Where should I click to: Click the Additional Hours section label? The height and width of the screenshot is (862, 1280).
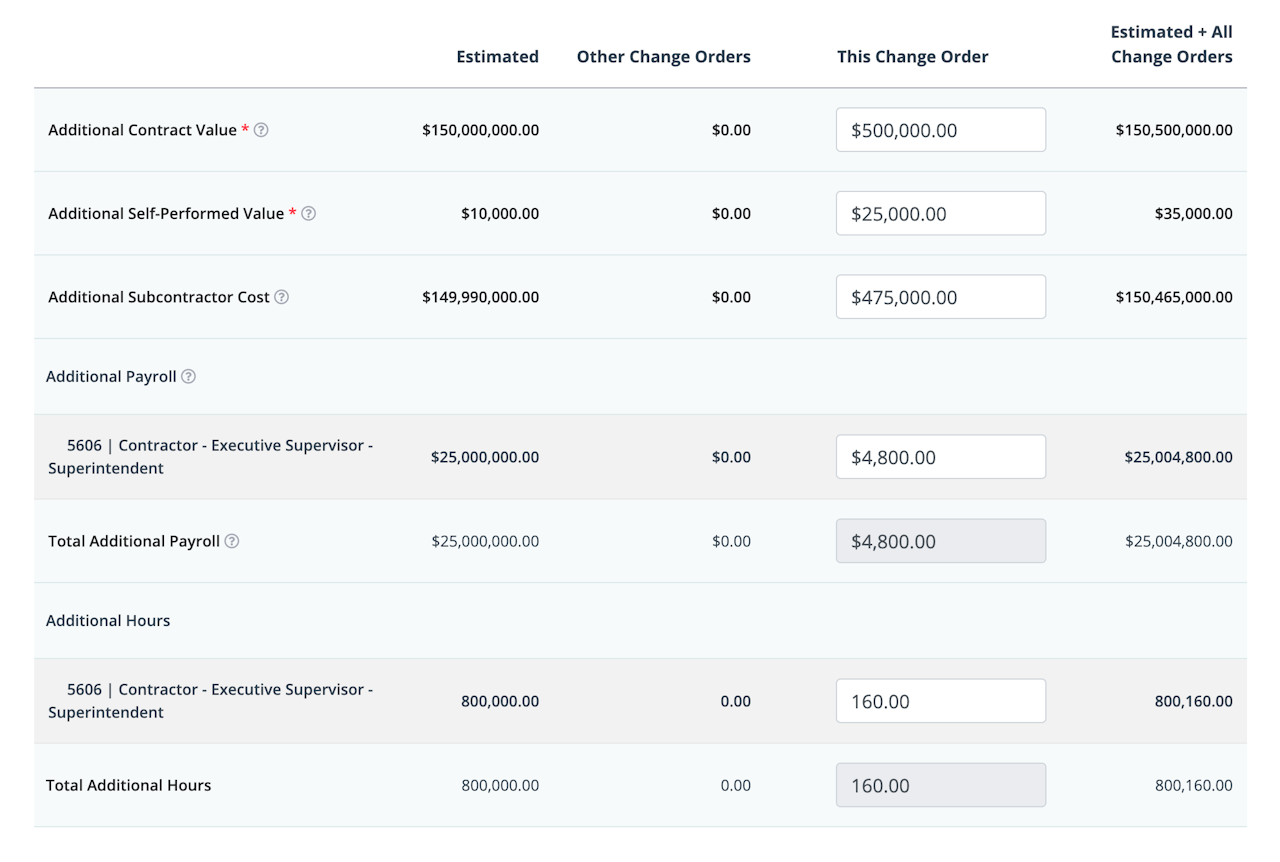[108, 621]
